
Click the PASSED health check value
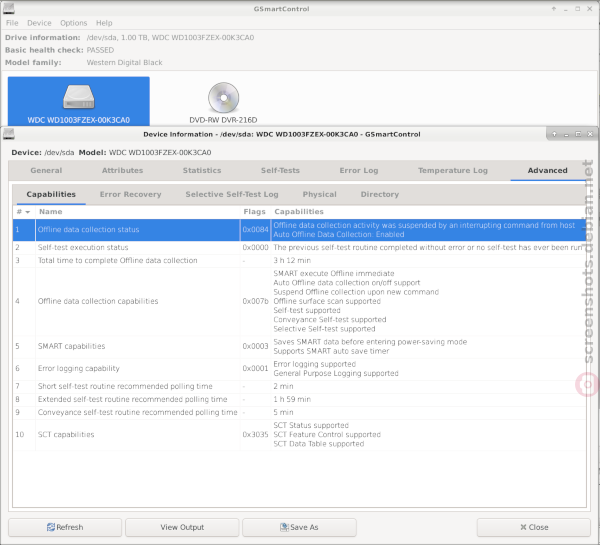click(100, 50)
